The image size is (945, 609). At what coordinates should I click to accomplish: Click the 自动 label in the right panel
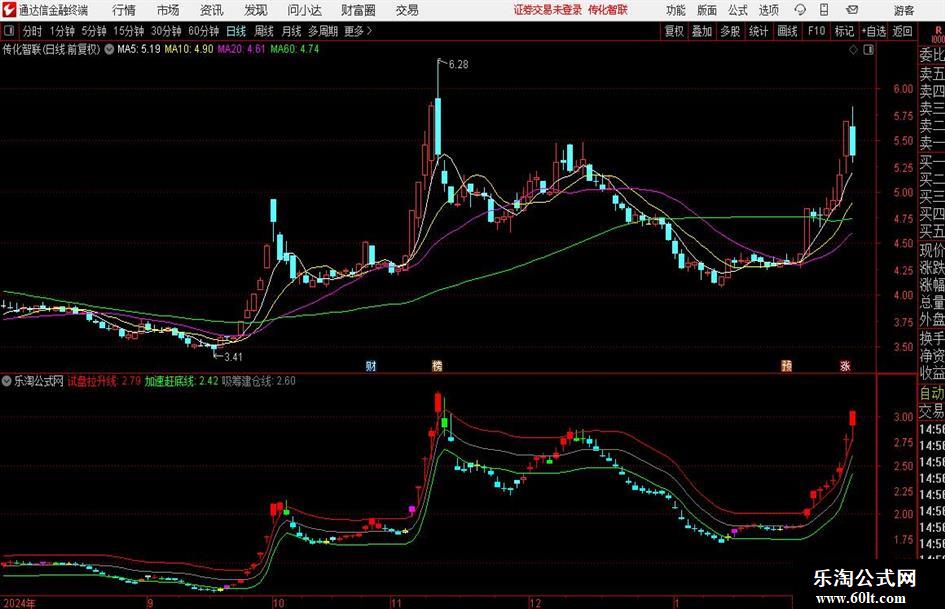(x=932, y=393)
